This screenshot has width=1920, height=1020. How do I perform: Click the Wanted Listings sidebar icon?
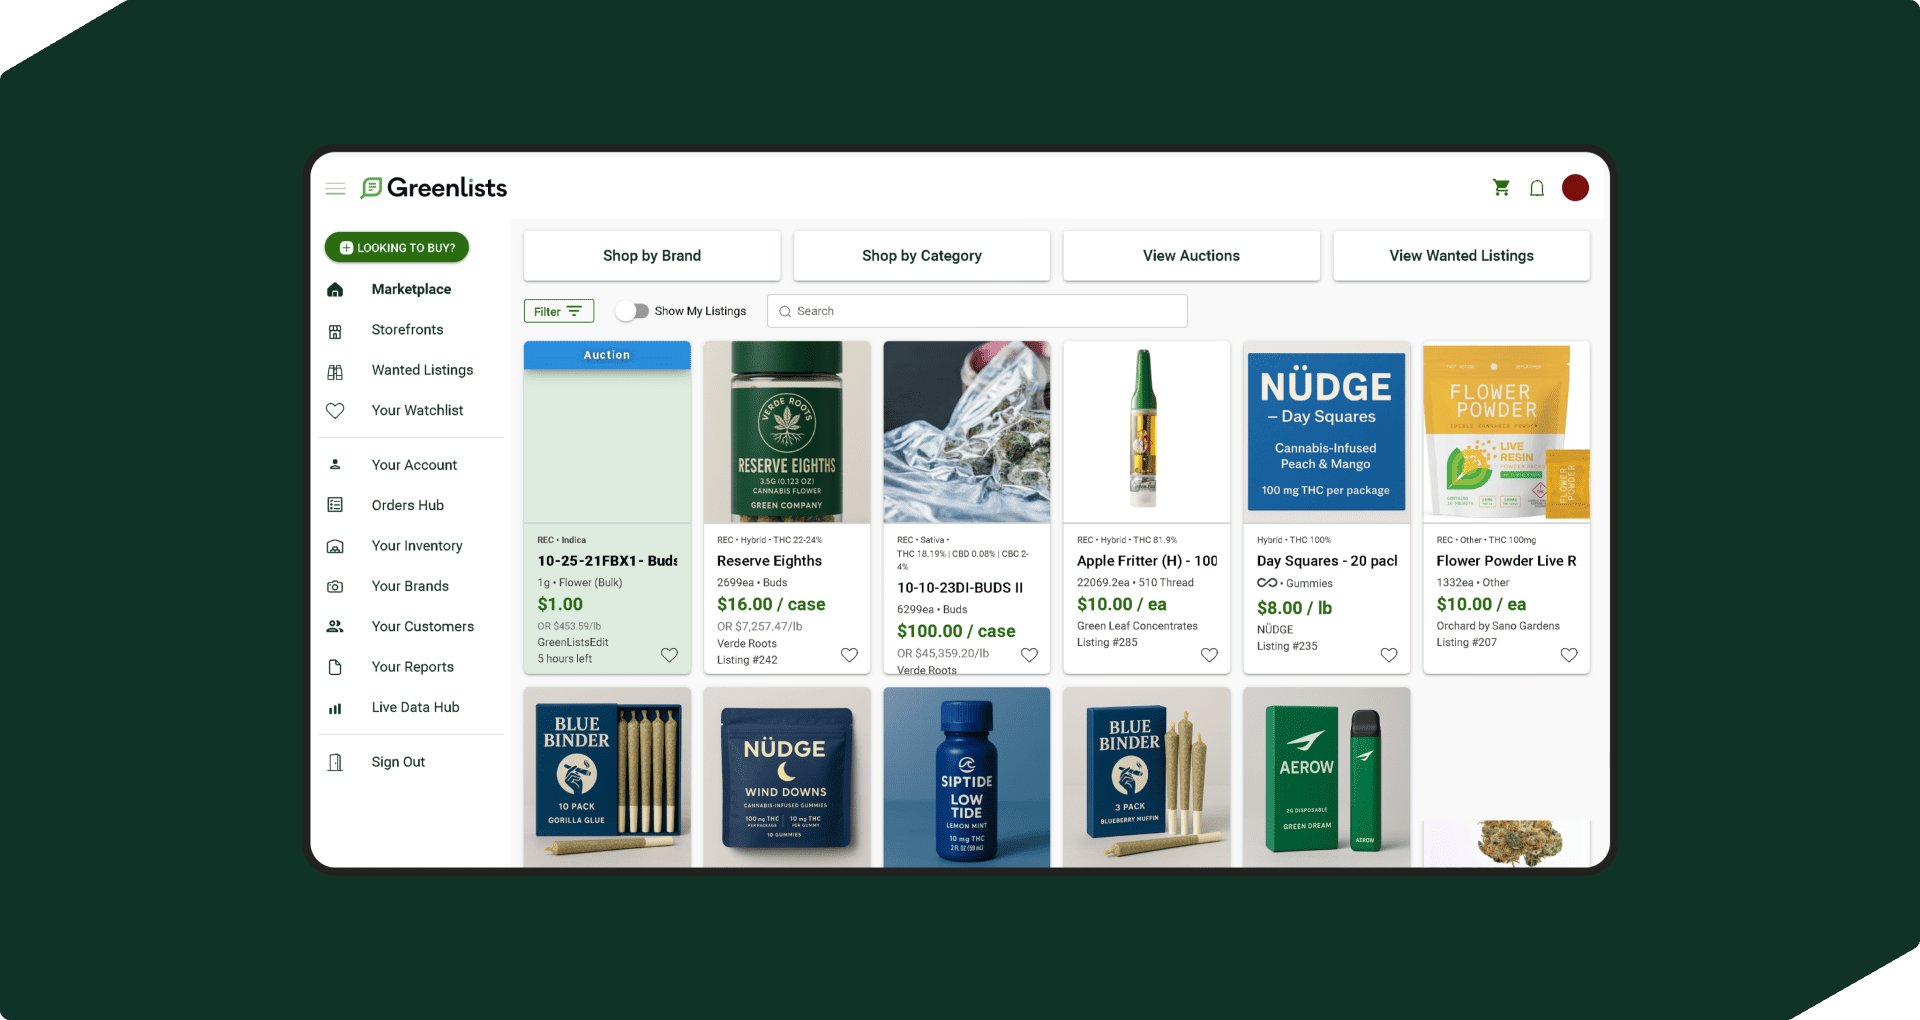tap(335, 372)
